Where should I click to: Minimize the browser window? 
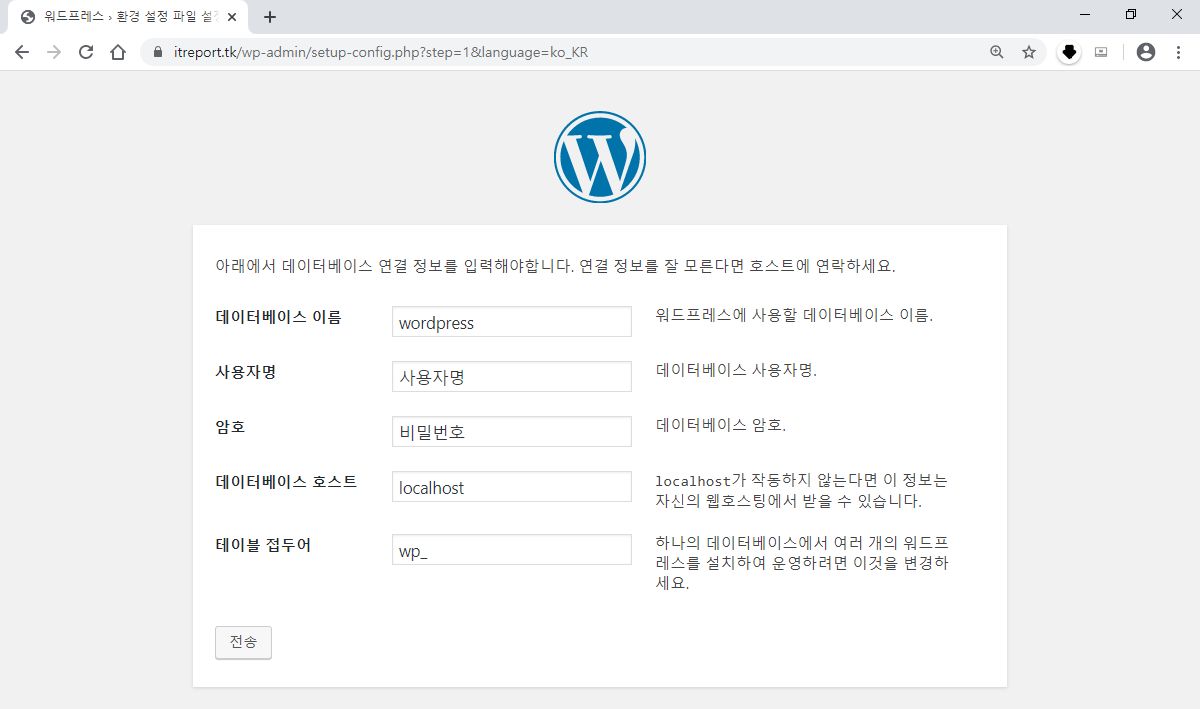tap(1085, 14)
